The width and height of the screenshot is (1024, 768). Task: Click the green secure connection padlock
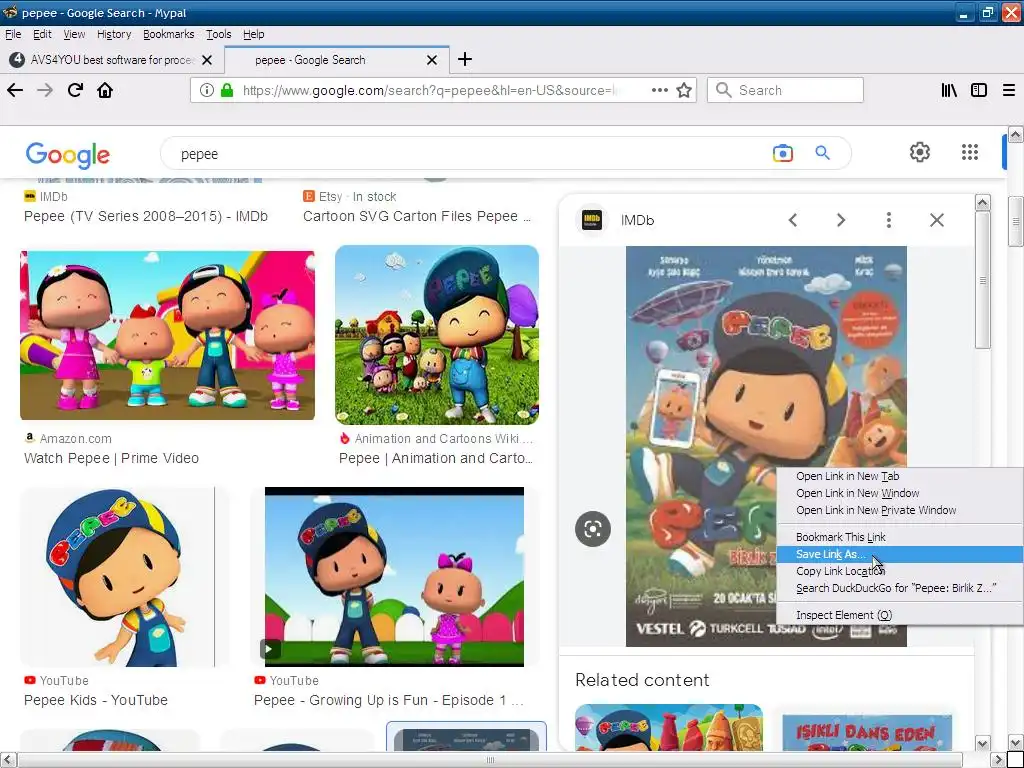227,90
